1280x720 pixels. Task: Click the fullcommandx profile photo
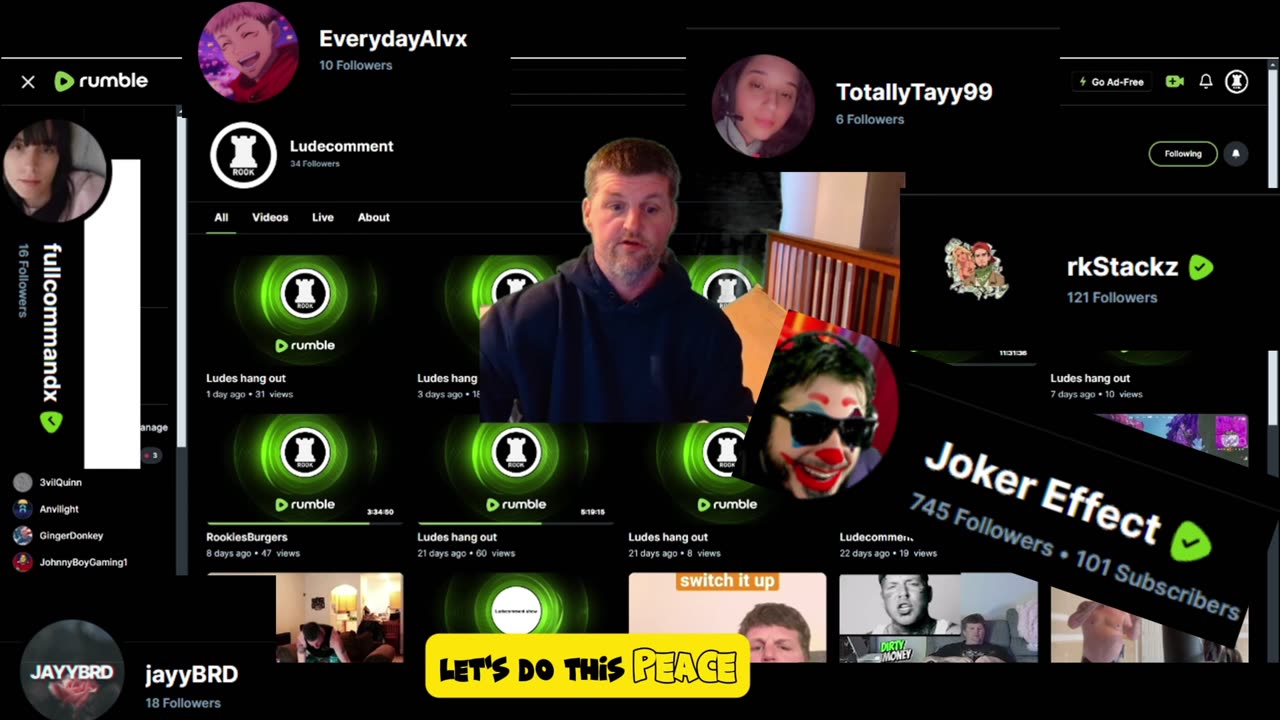click(x=54, y=172)
